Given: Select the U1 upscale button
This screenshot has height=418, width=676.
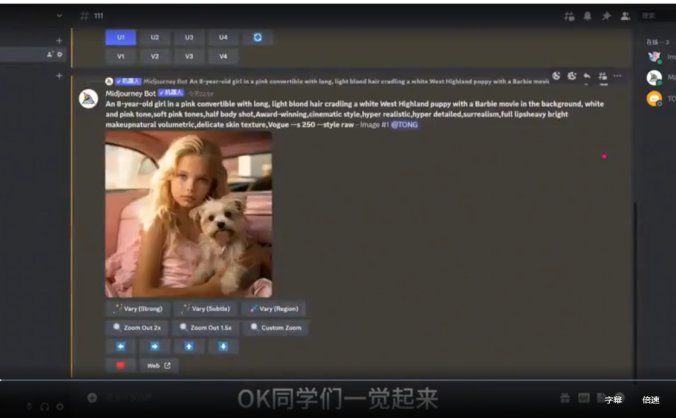Looking at the screenshot, I should [x=120, y=37].
